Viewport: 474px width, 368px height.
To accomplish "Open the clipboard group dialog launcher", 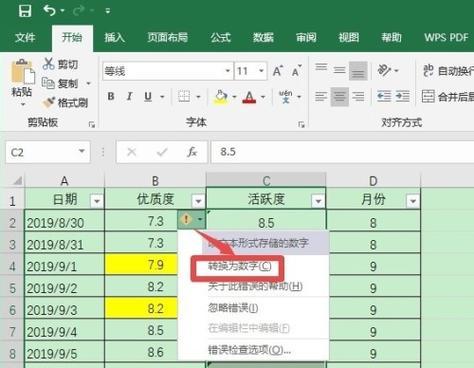I will (x=92, y=124).
